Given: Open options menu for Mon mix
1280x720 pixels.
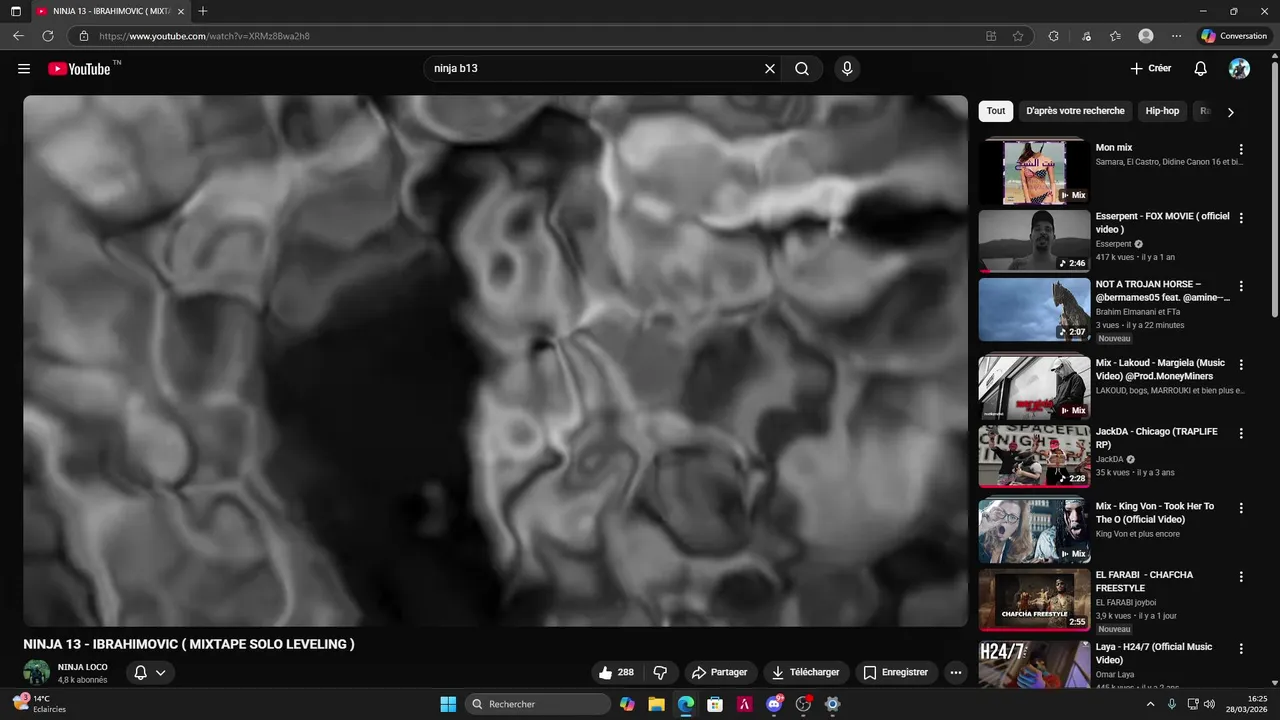Looking at the screenshot, I should (1241, 150).
